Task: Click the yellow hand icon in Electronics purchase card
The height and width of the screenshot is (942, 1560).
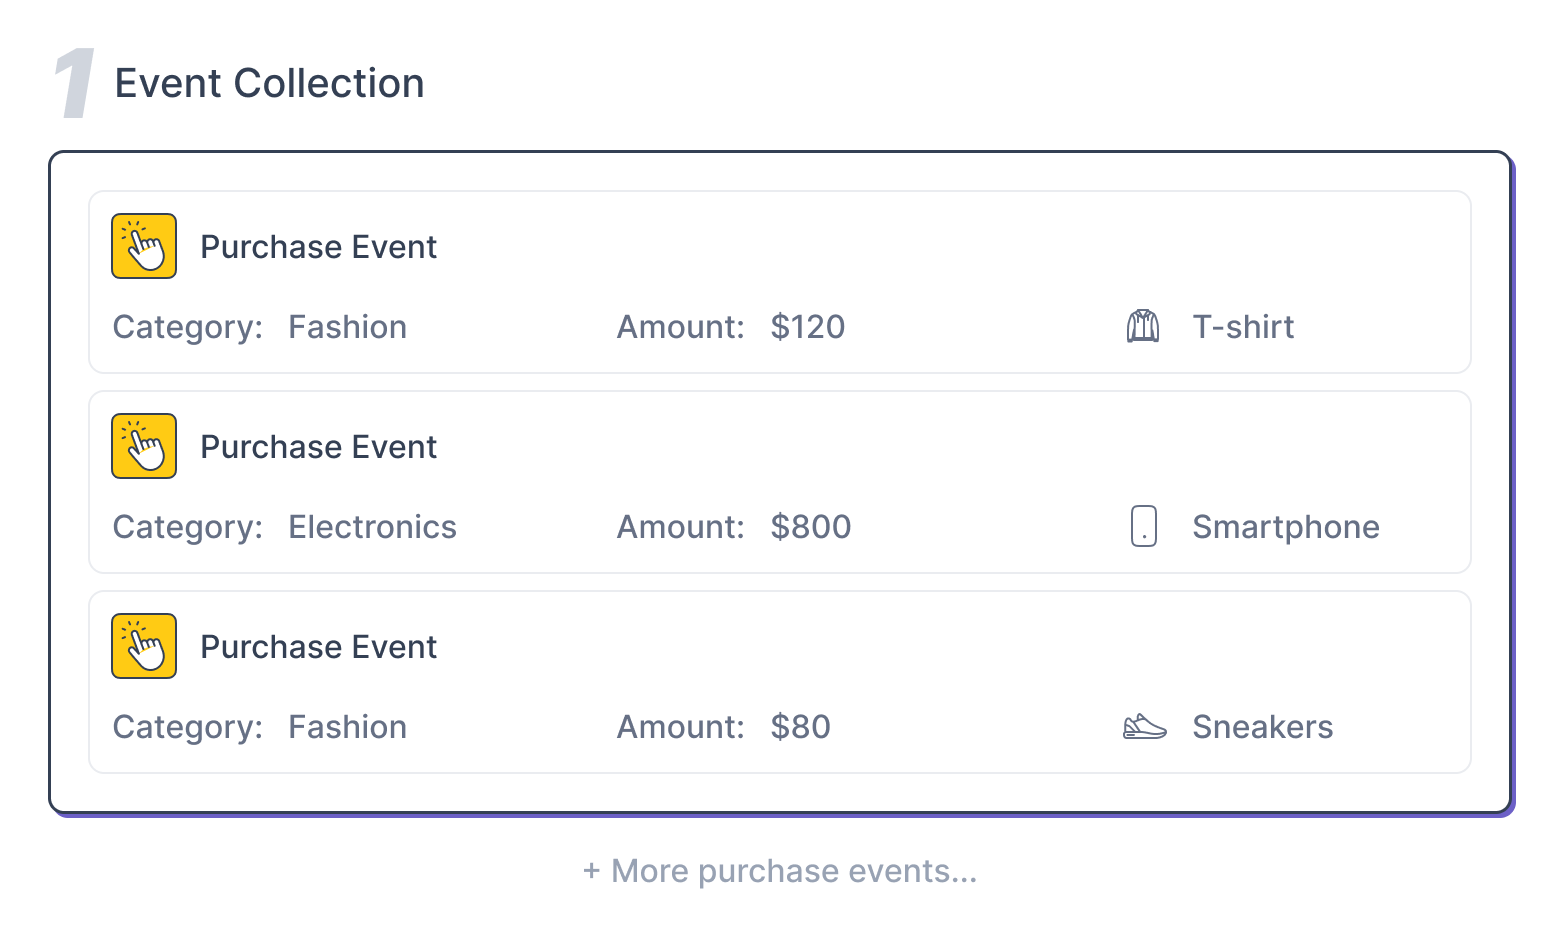Action: (144, 446)
